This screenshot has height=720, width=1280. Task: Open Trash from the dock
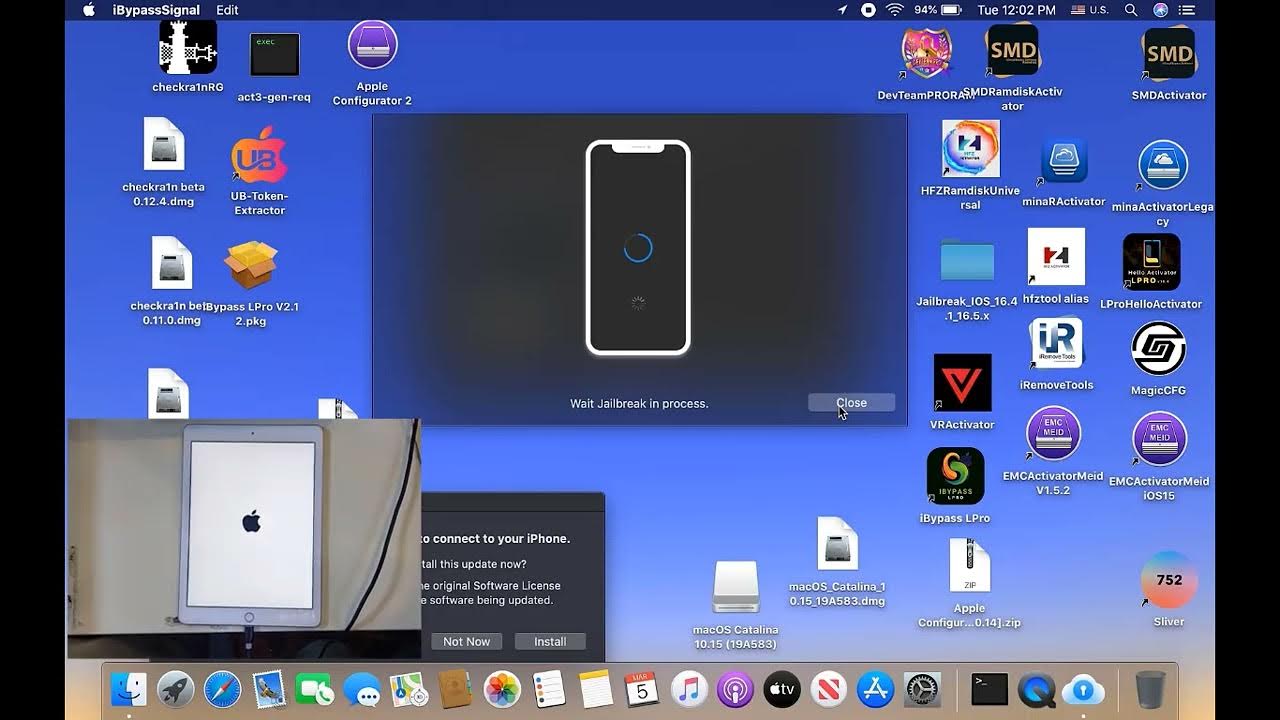pos(1151,690)
